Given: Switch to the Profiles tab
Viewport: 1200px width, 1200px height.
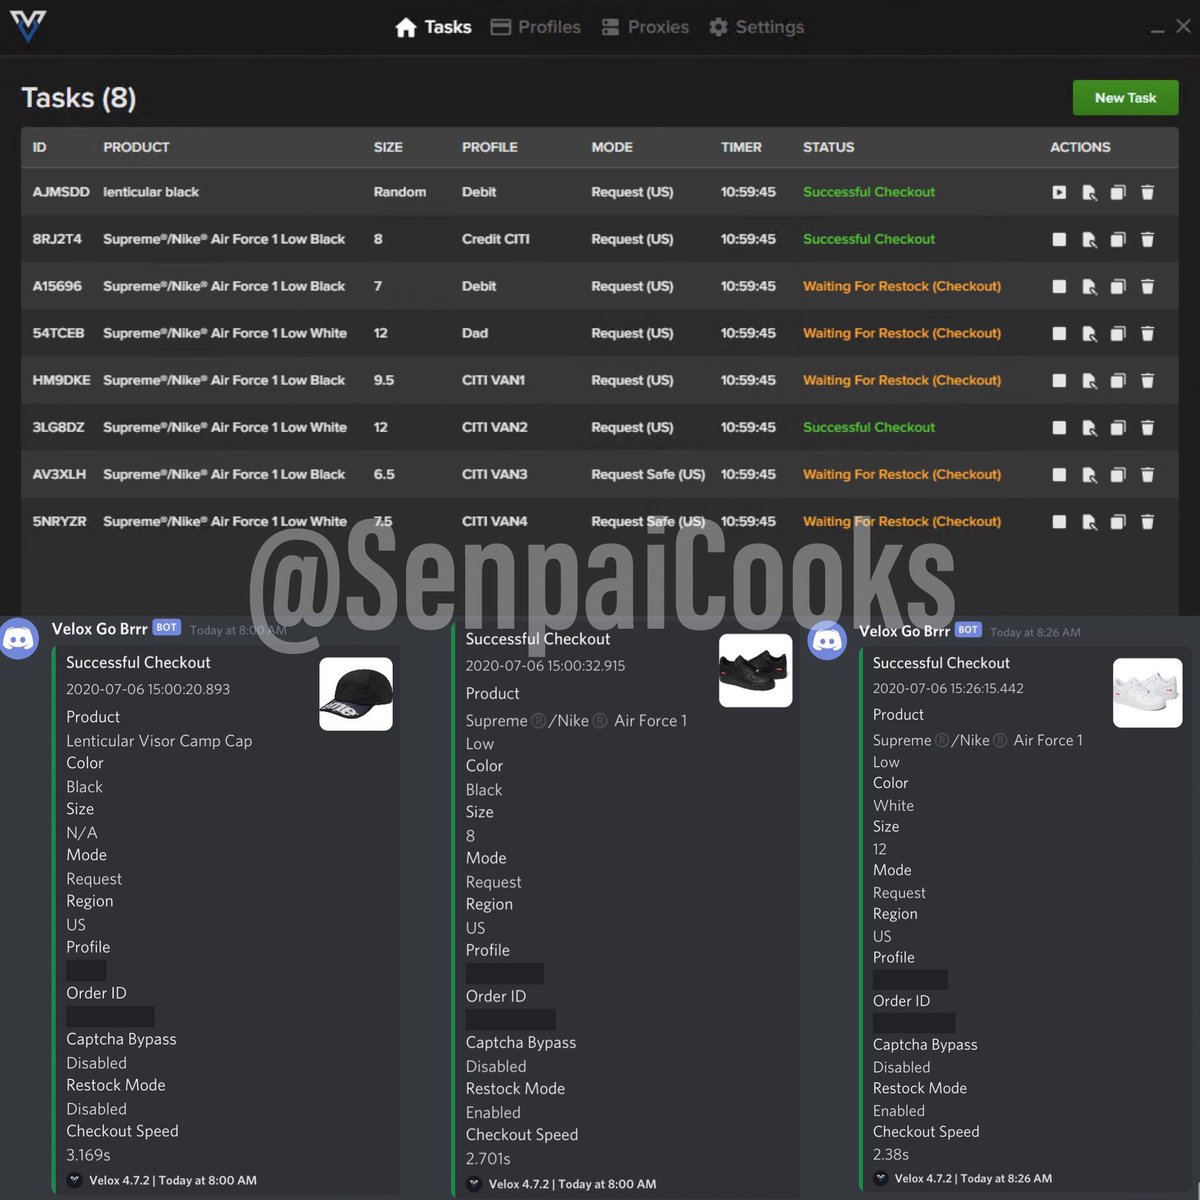Looking at the screenshot, I should [x=536, y=27].
